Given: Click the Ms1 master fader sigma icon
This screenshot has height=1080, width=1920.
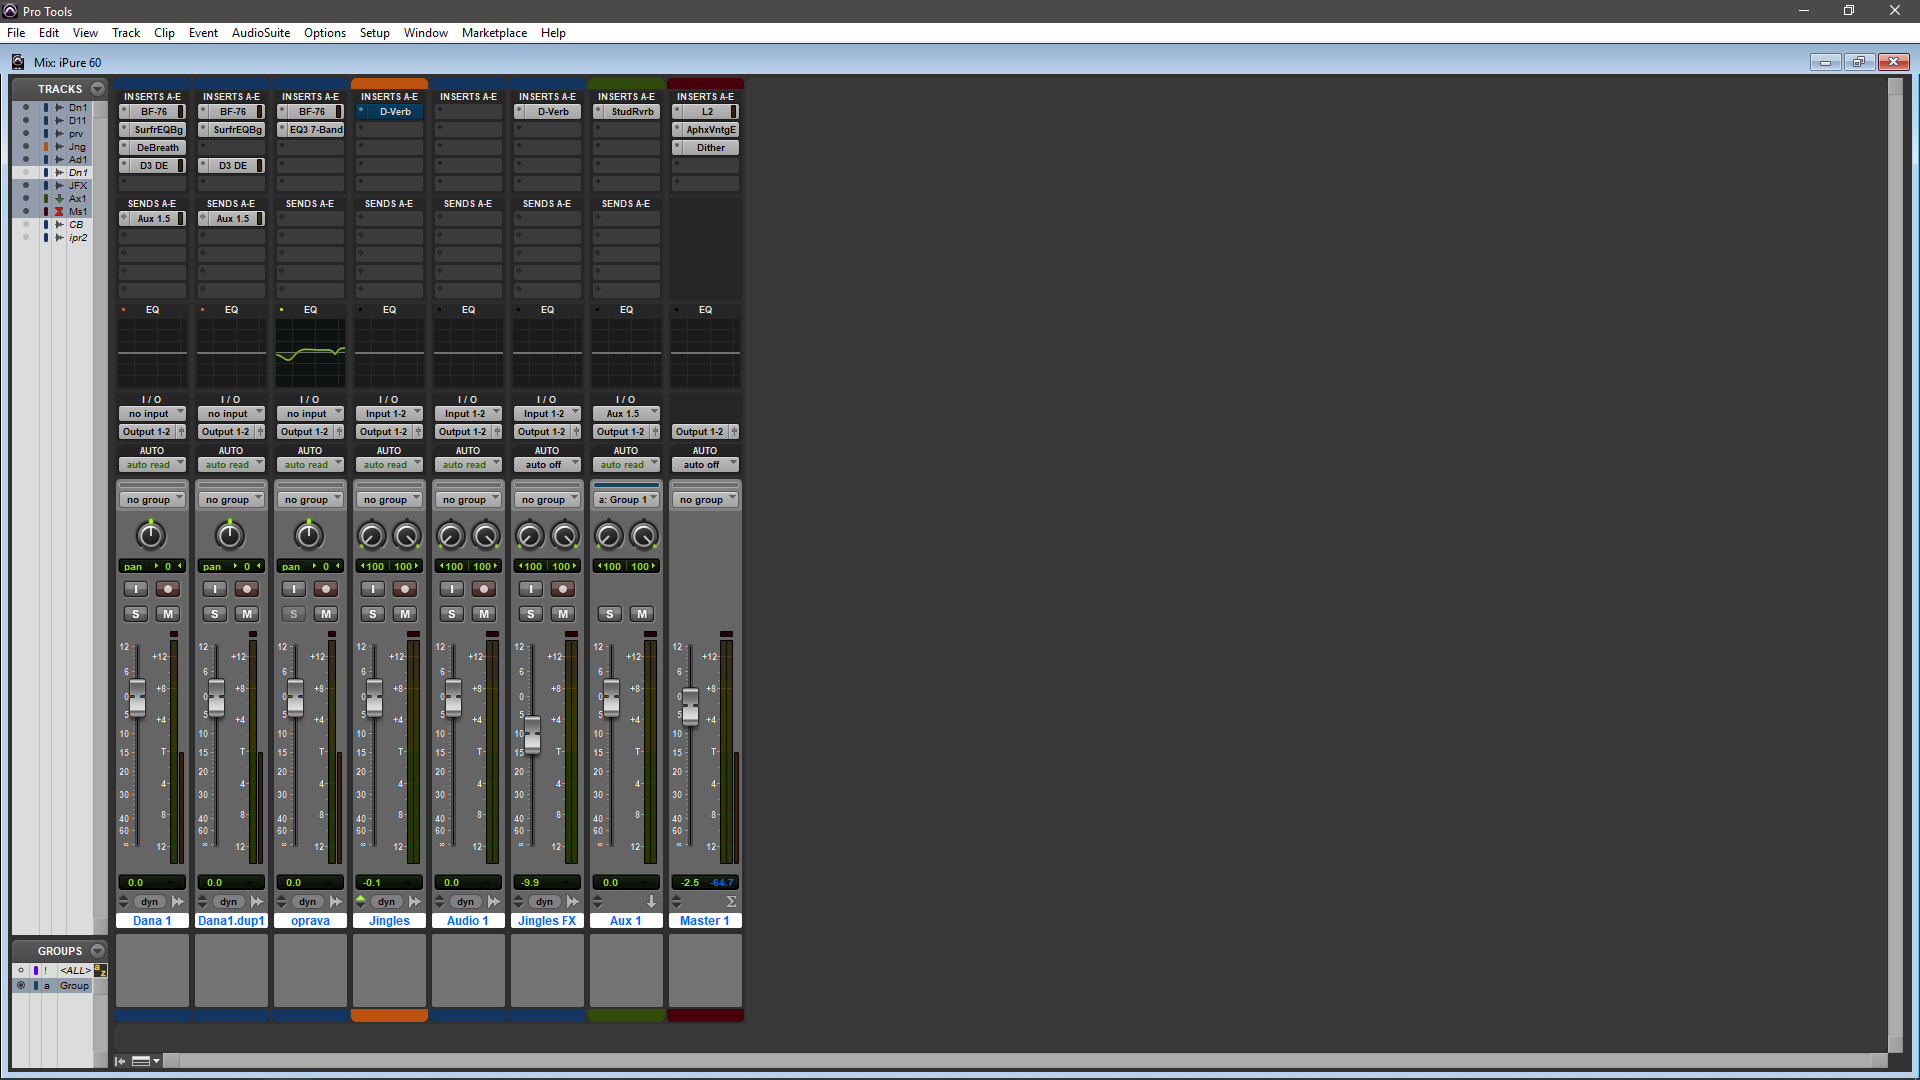Looking at the screenshot, I should pyautogui.click(x=59, y=212).
